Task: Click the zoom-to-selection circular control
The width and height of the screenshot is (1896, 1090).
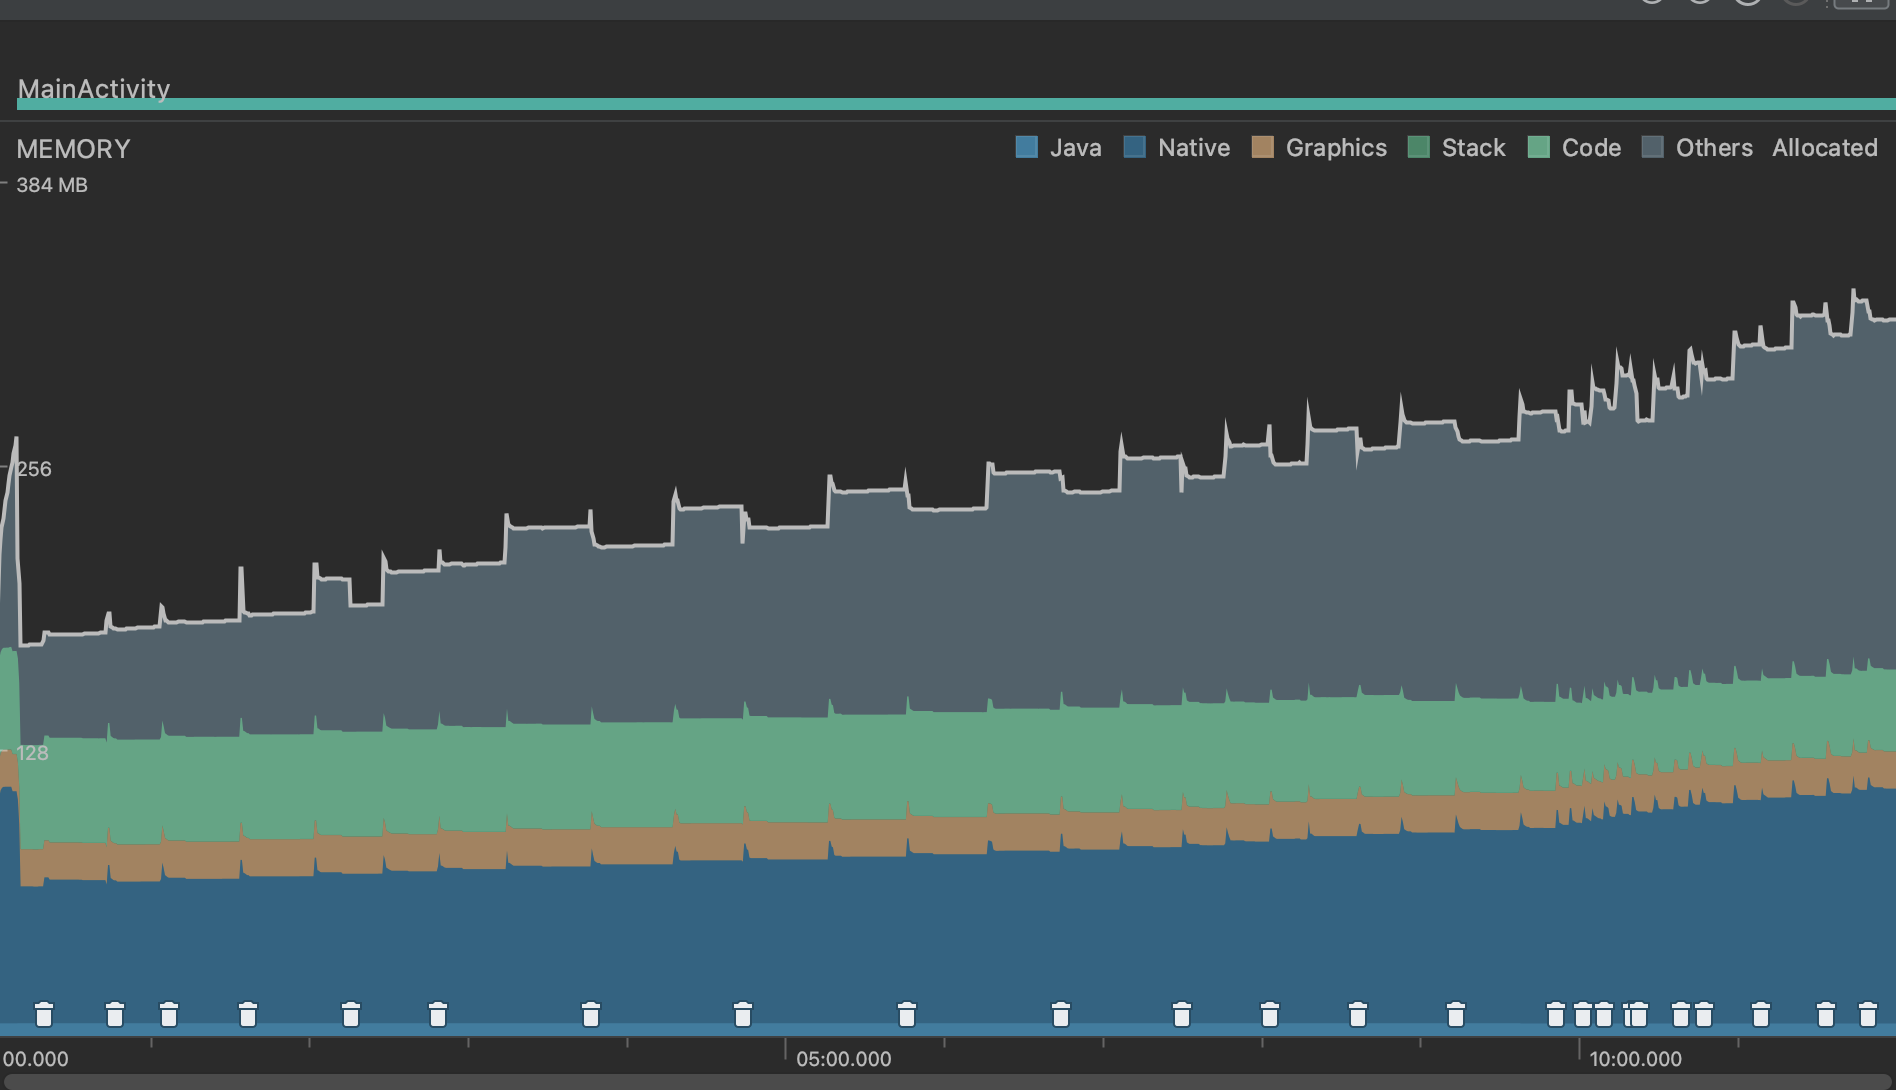Action: (x=1795, y=5)
